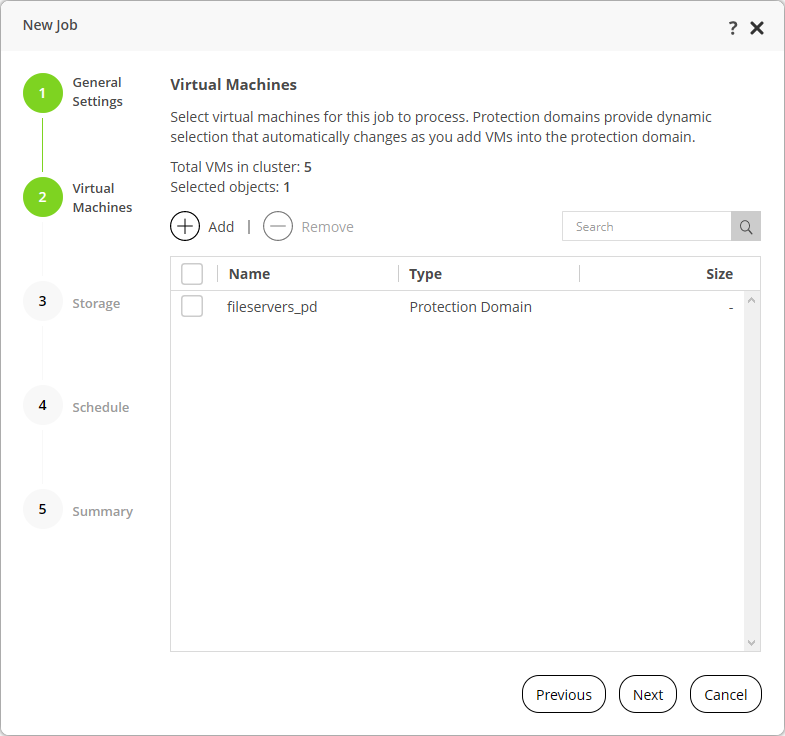The height and width of the screenshot is (736, 785).
Task: Sort the list by Type column
Action: point(425,274)
